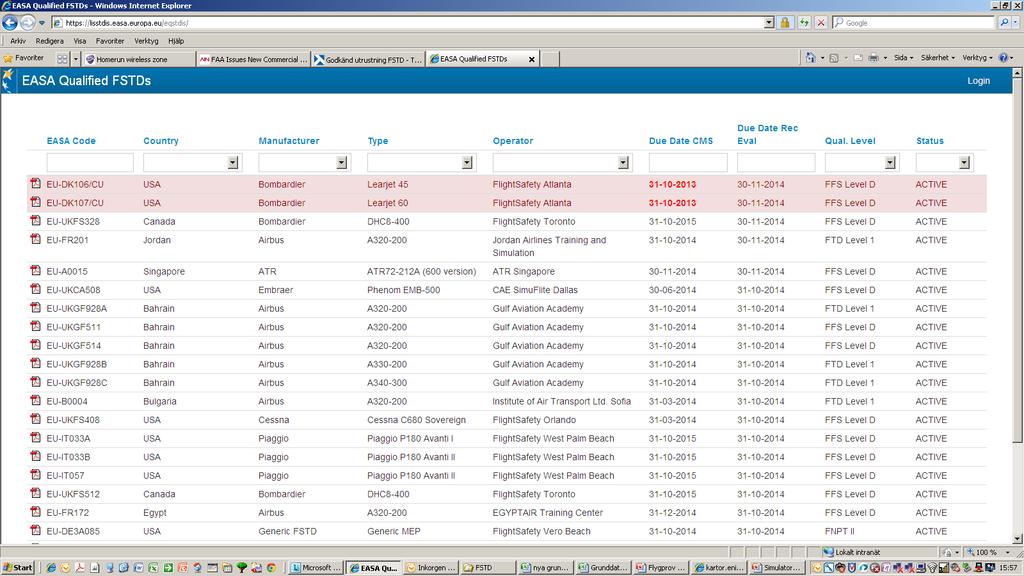The width and height of the screenshot is (1024, 576).
Task: Open the Säkerhet command bar dropdown
Action: pyautogui.click(x=938, y=57)
